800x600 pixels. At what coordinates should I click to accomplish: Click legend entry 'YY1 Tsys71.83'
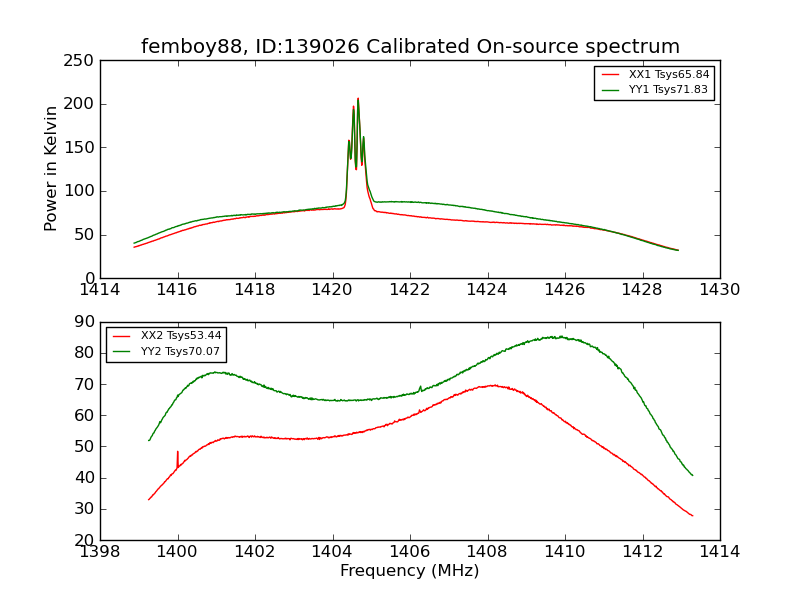pyautogui.click(x=668, y=90)
